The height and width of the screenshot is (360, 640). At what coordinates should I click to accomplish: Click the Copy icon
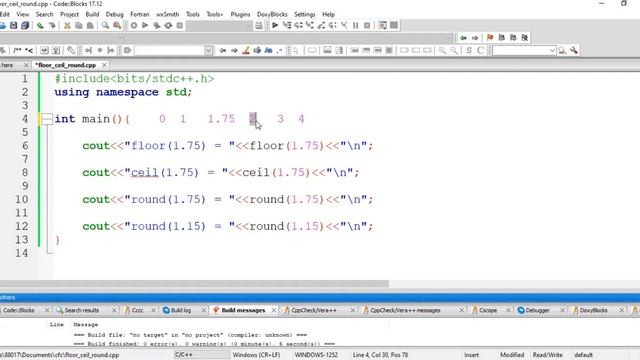pos(78,25)
